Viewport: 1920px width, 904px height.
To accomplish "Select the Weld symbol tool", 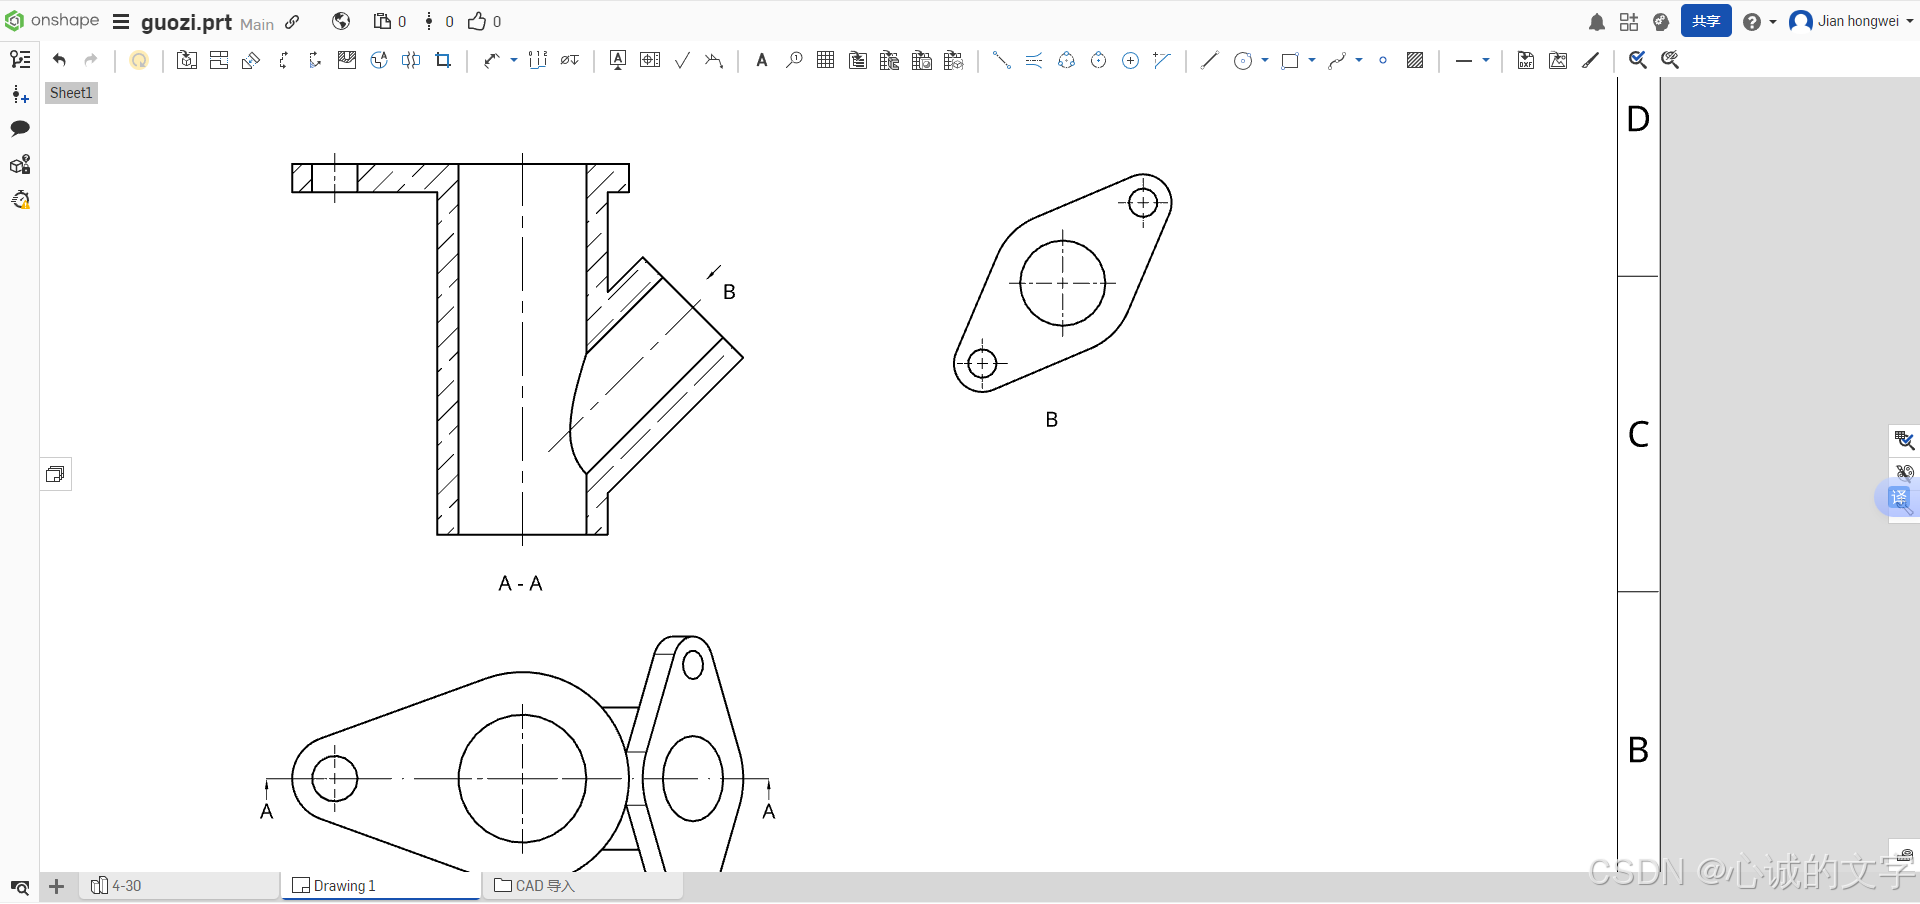I will 714,60.
